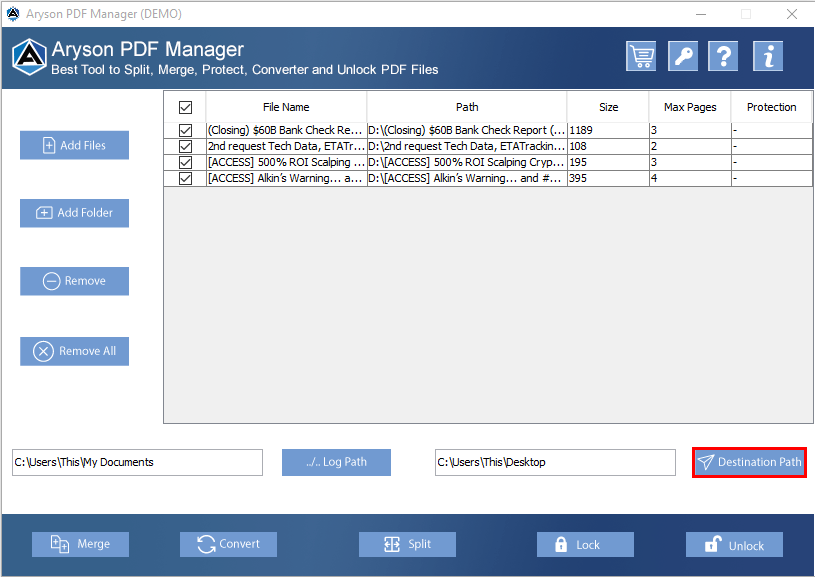Viewport: 815px width, 577px height.
Task: Merge the selected PDF files
Action: click(81, 544)
